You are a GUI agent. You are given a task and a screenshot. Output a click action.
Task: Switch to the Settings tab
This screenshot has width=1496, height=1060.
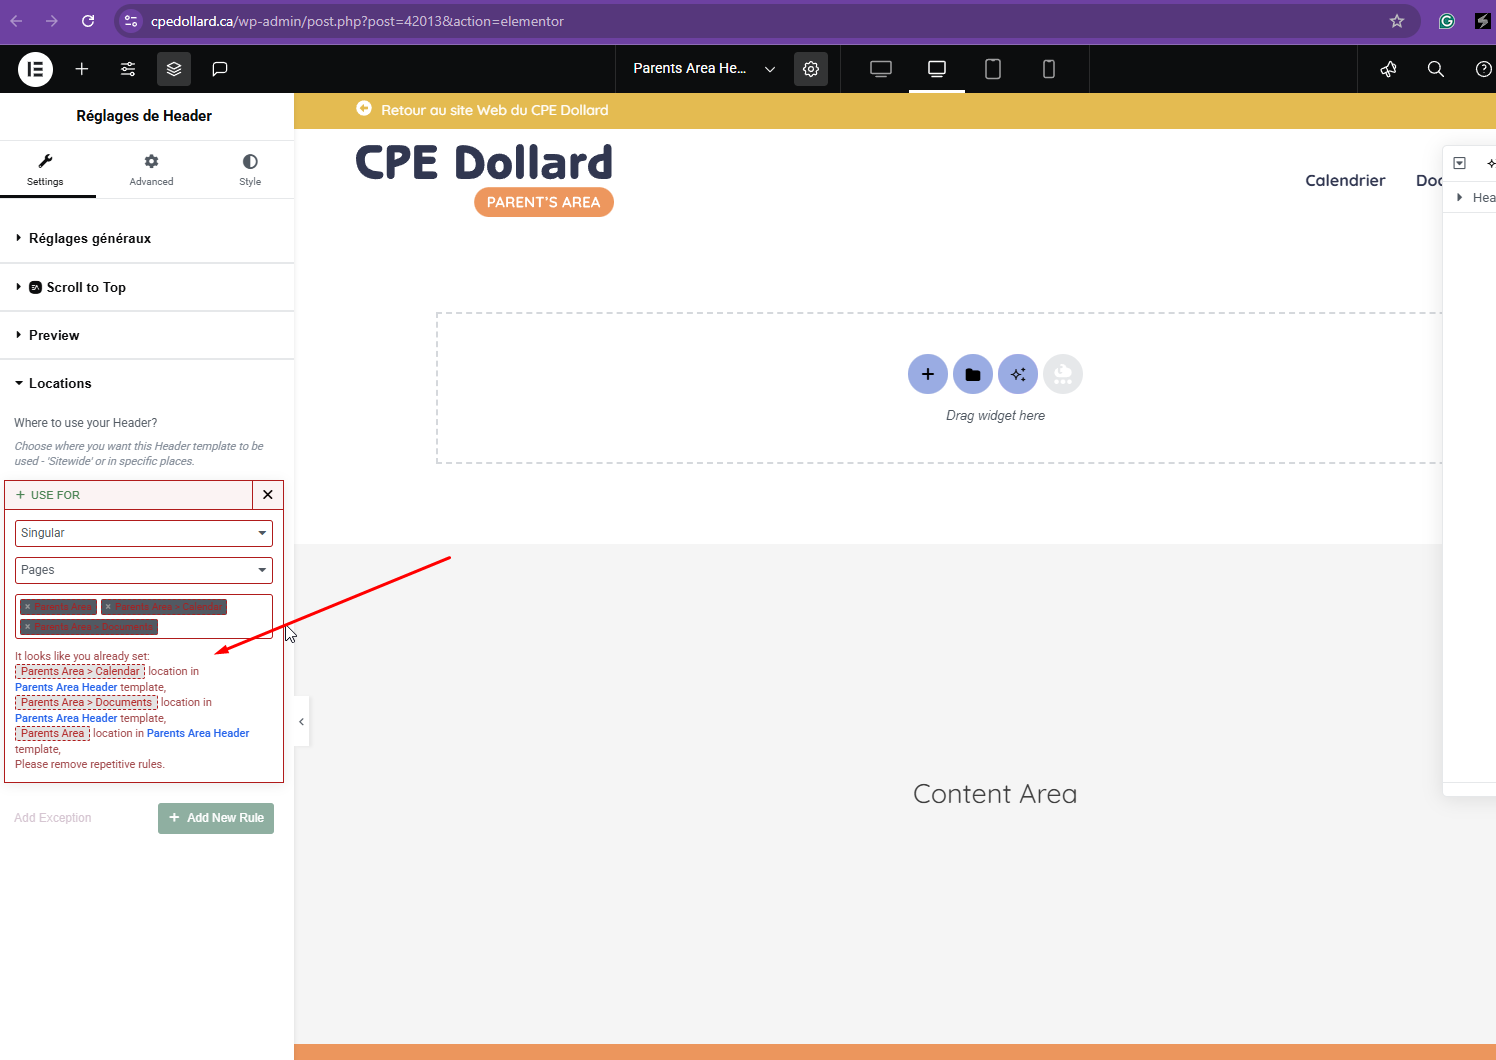pyautogui.click(x=45, y=169)
